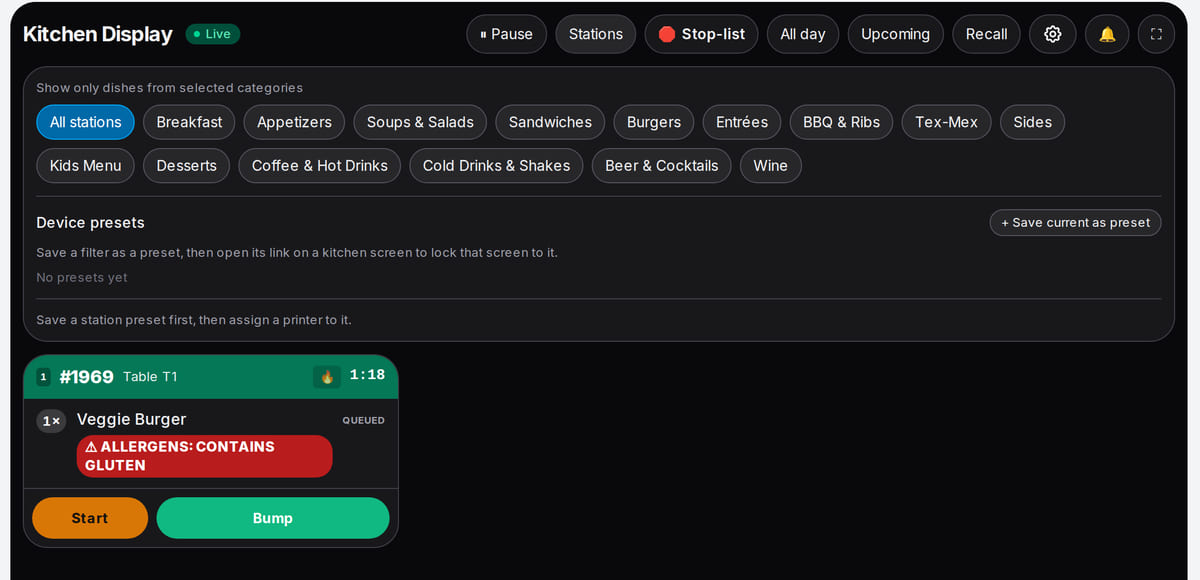Click the course number badge beside #1969
The width and height of the screenshot is (1200, 580).
click(43, 377)
